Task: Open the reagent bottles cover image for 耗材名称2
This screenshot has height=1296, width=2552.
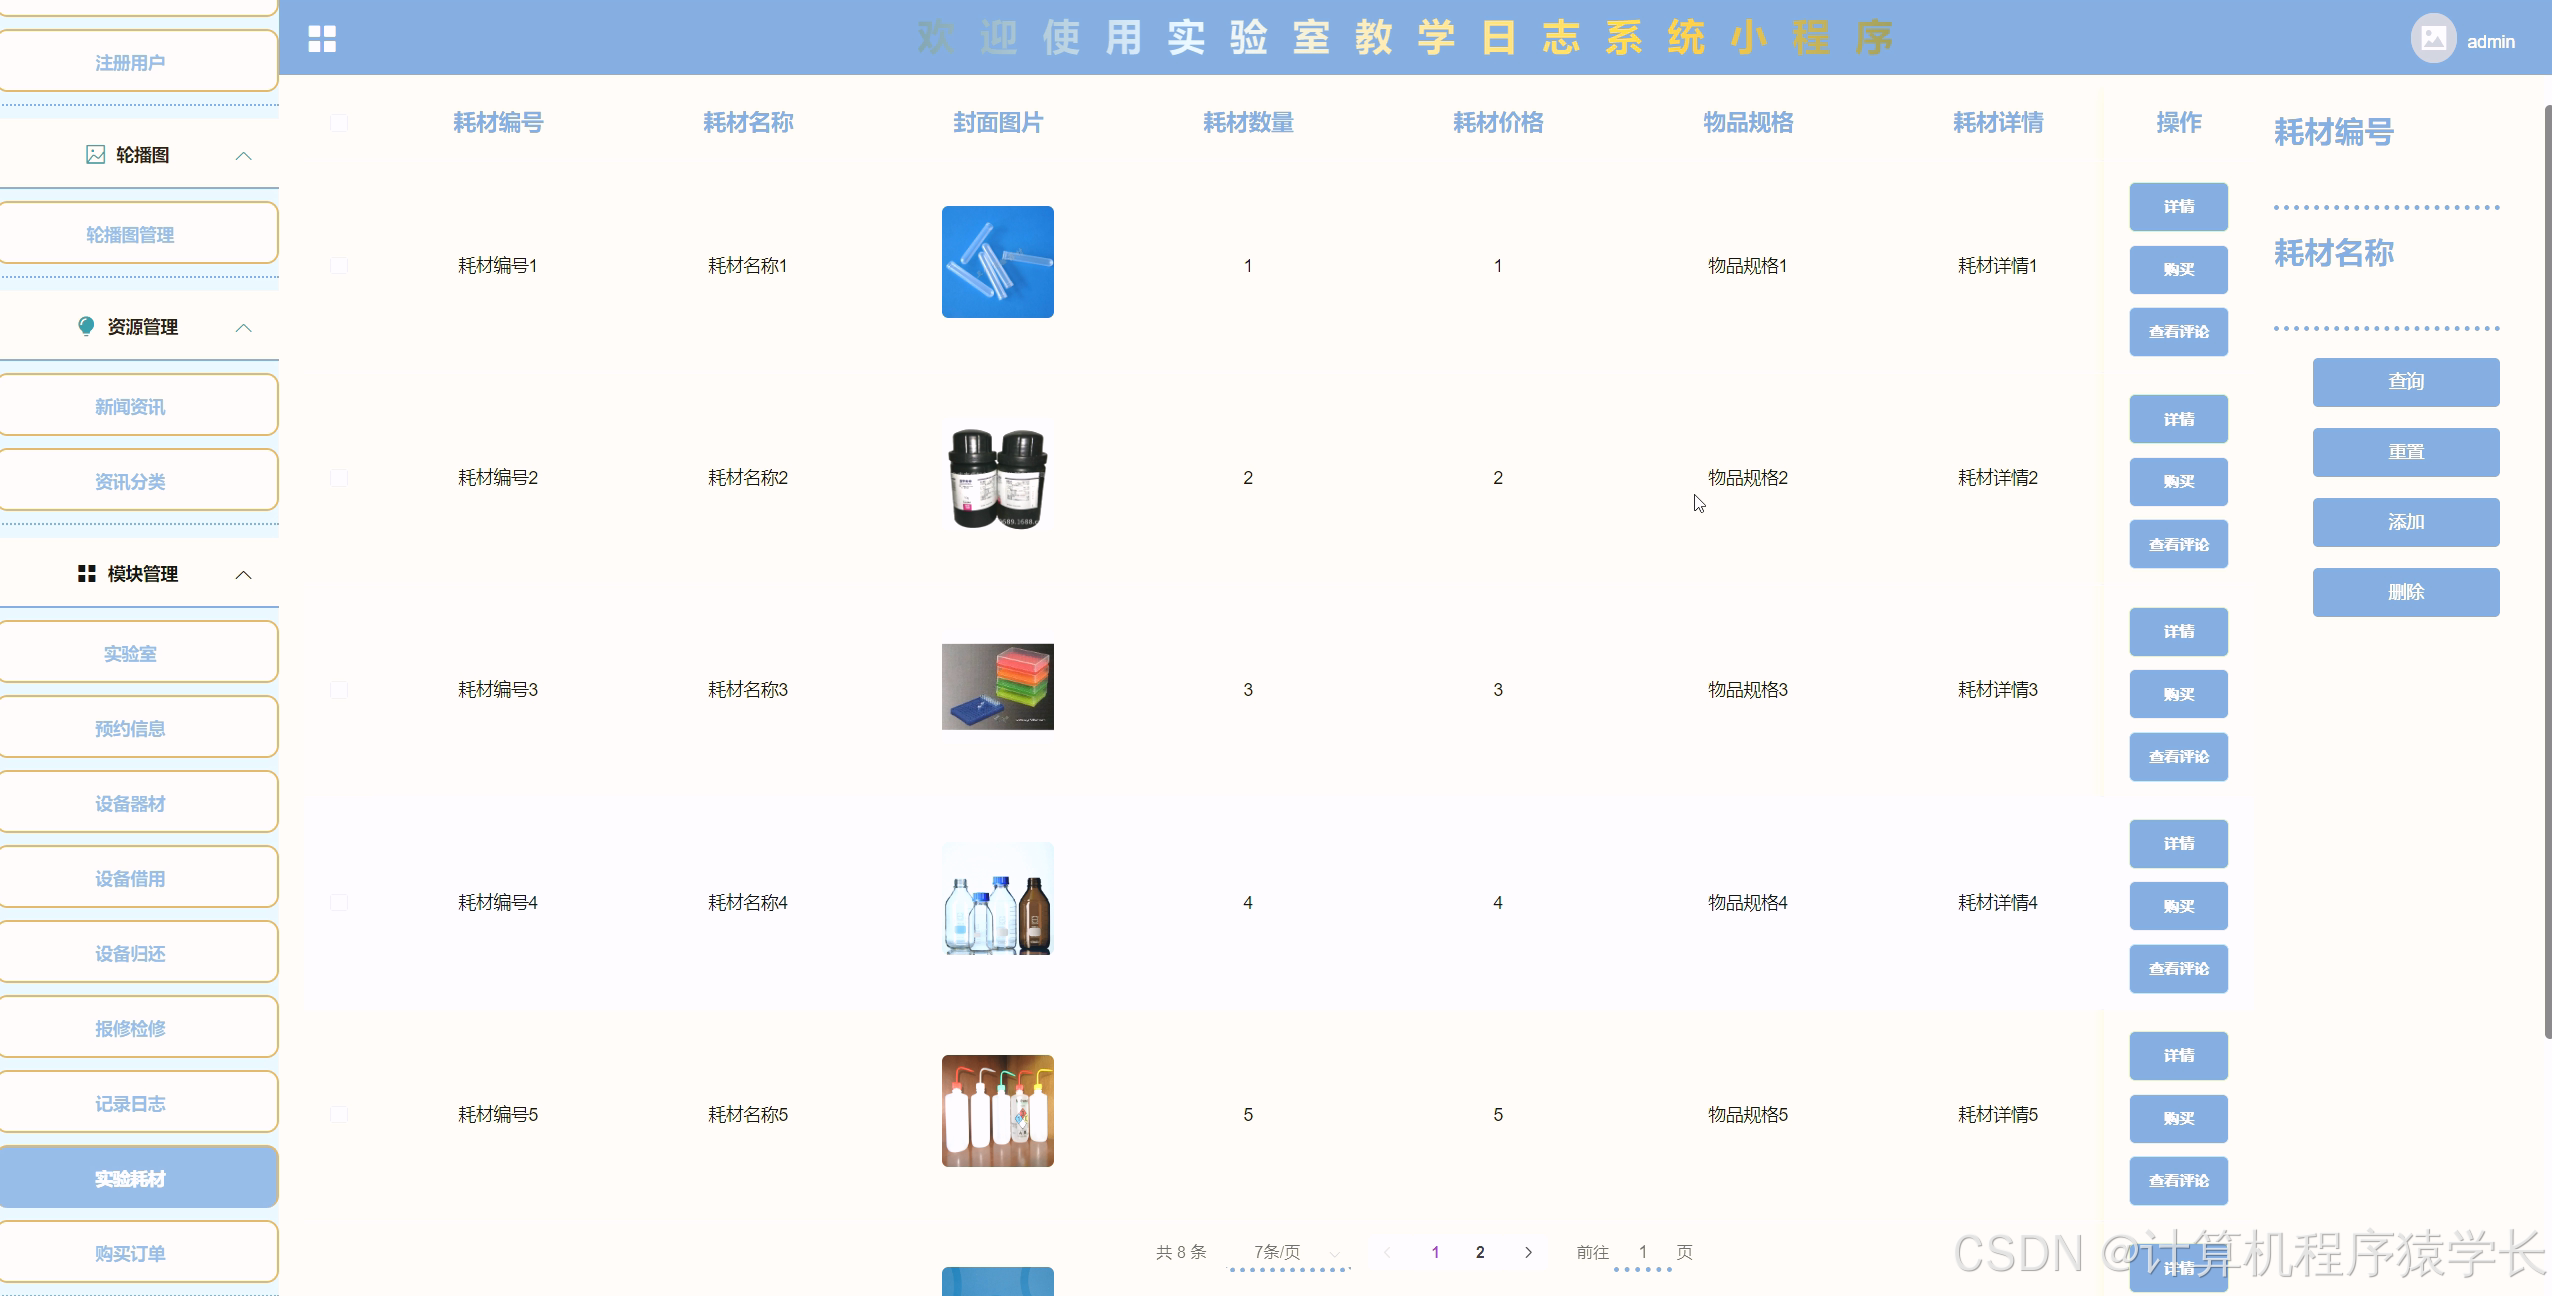Action: click(x=998, y=478)
